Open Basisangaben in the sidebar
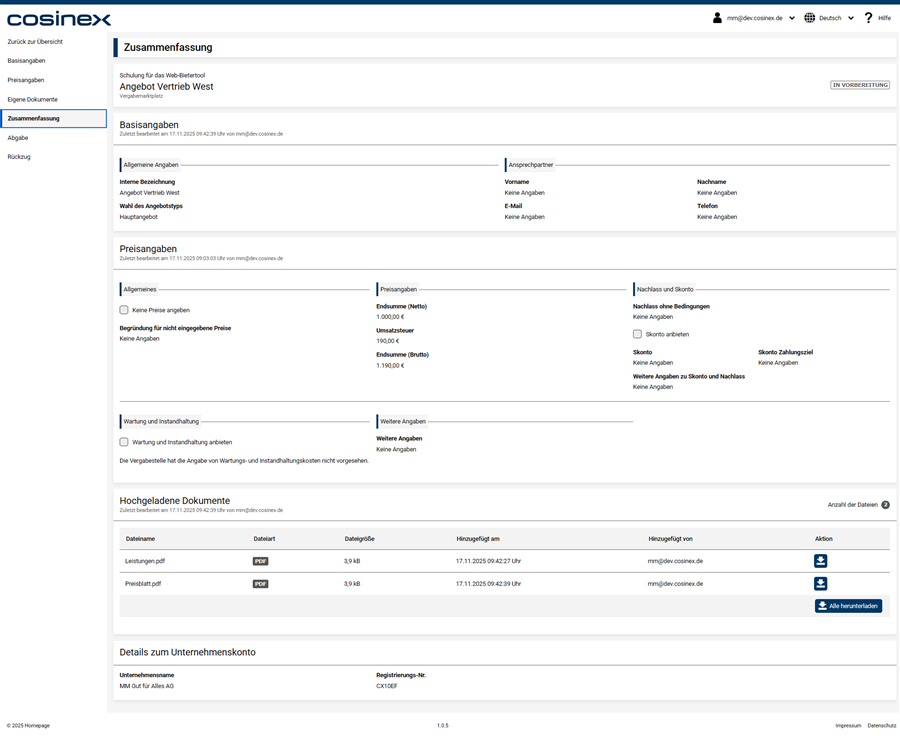This screenshot has width=900, height=738. pos(26,61)
